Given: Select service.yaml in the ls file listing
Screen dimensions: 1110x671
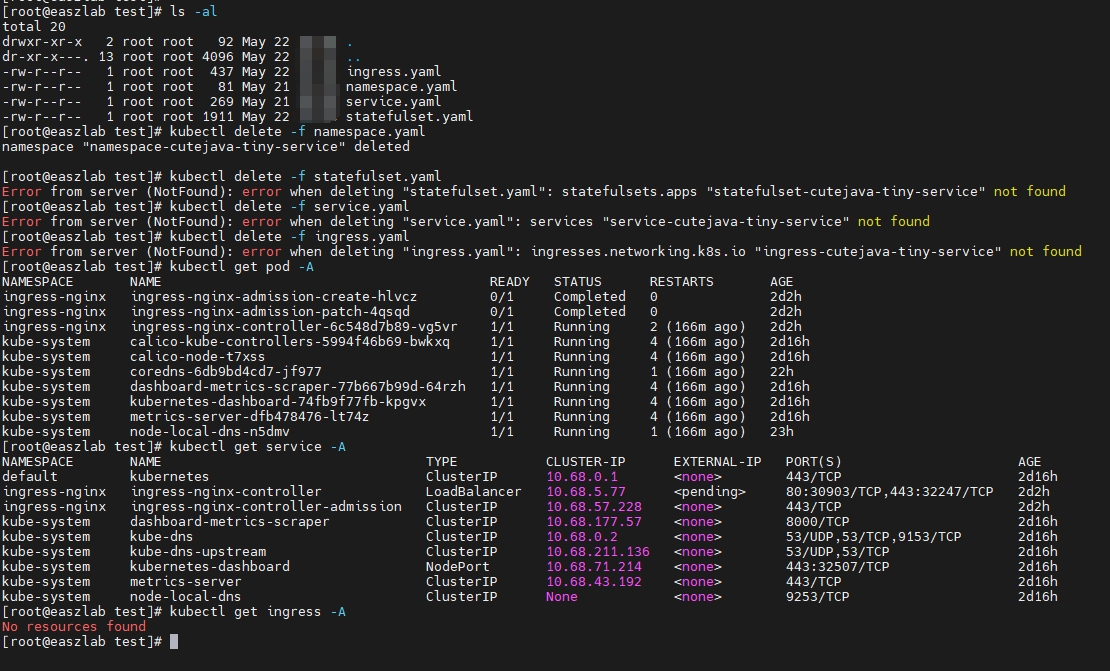Looking at the screenshot, I should point(393,101).
